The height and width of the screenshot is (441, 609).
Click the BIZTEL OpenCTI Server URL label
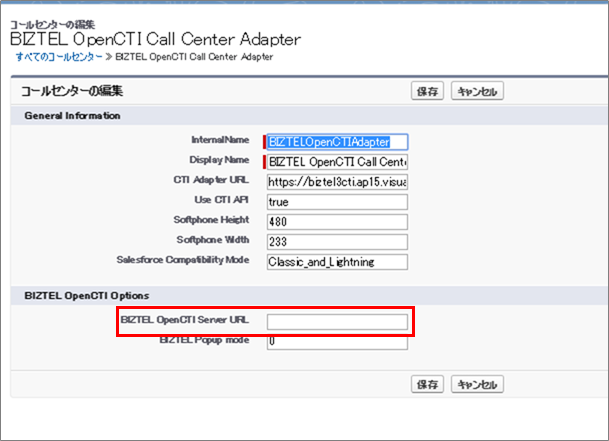[x=185, y=320]
